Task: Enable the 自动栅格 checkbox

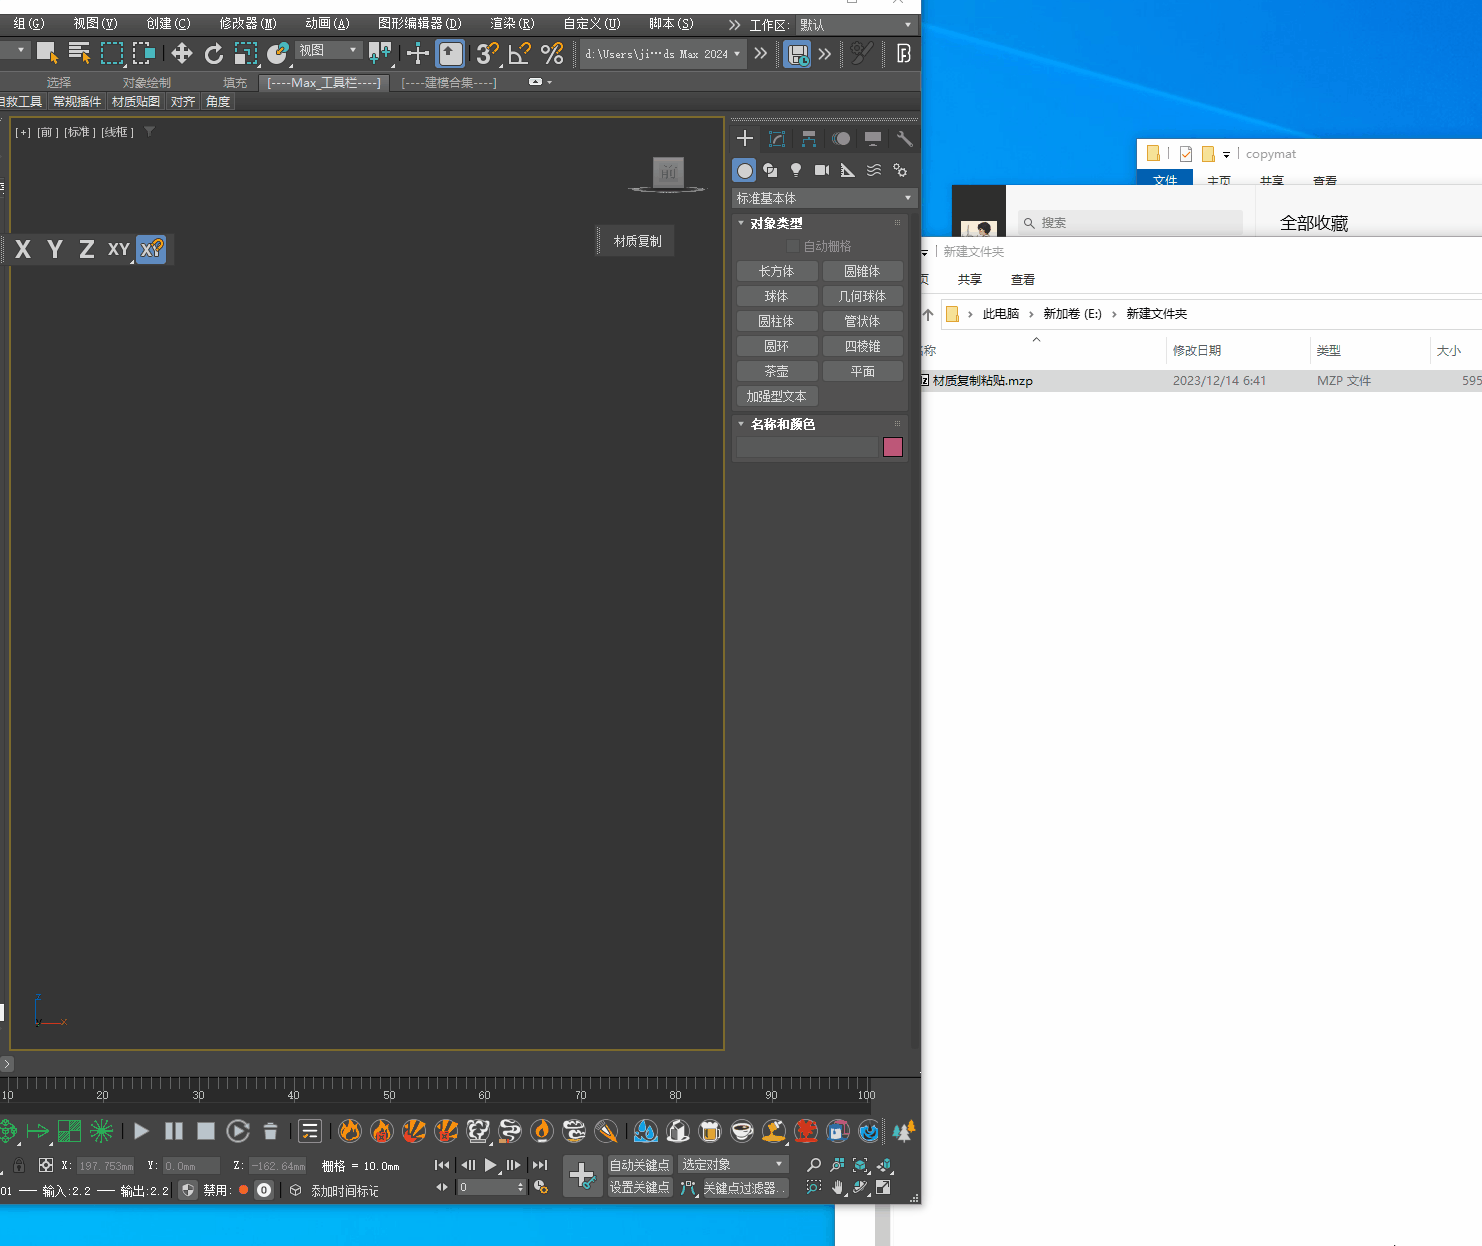Action: click(793, 246)
